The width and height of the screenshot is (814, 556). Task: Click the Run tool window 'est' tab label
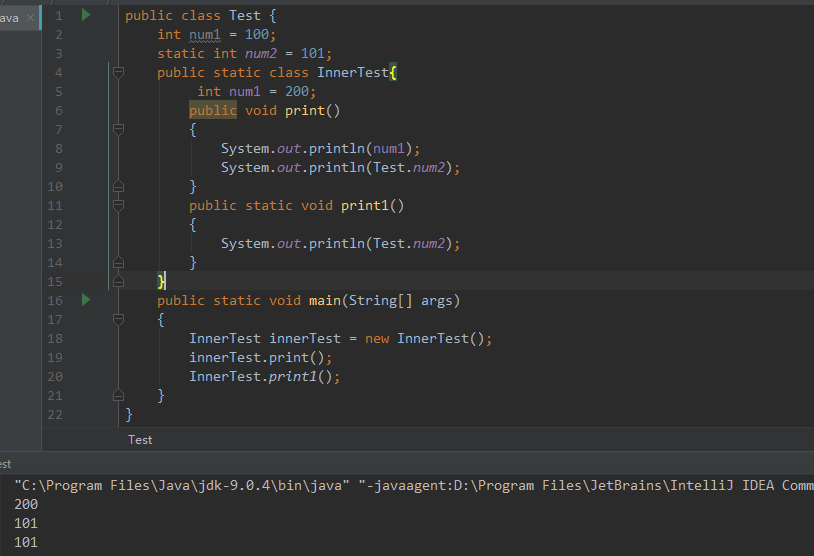pos(5,464)
